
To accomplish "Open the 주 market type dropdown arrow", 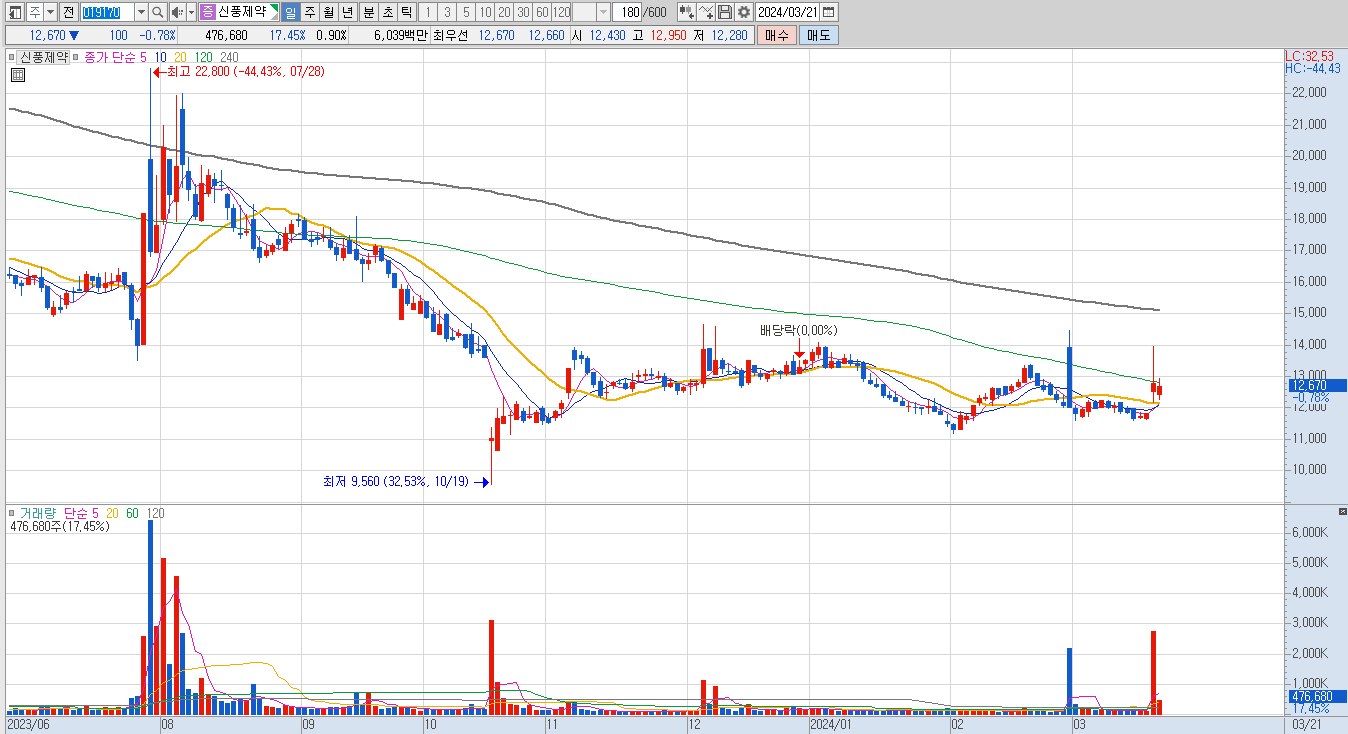I will tap(50, 12).
